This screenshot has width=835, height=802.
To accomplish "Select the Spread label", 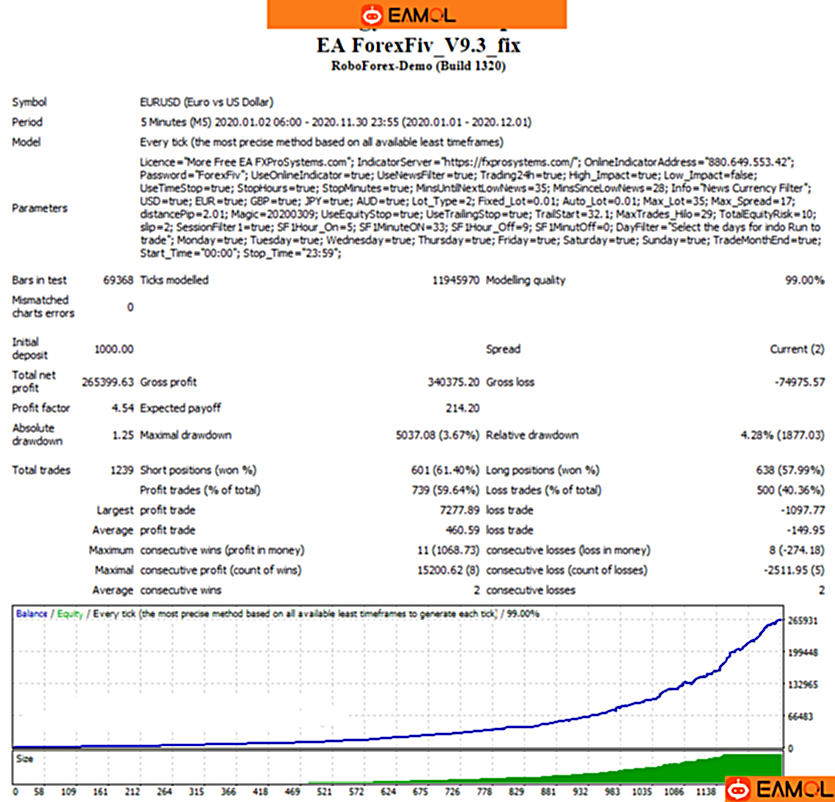I will [503, 349].
